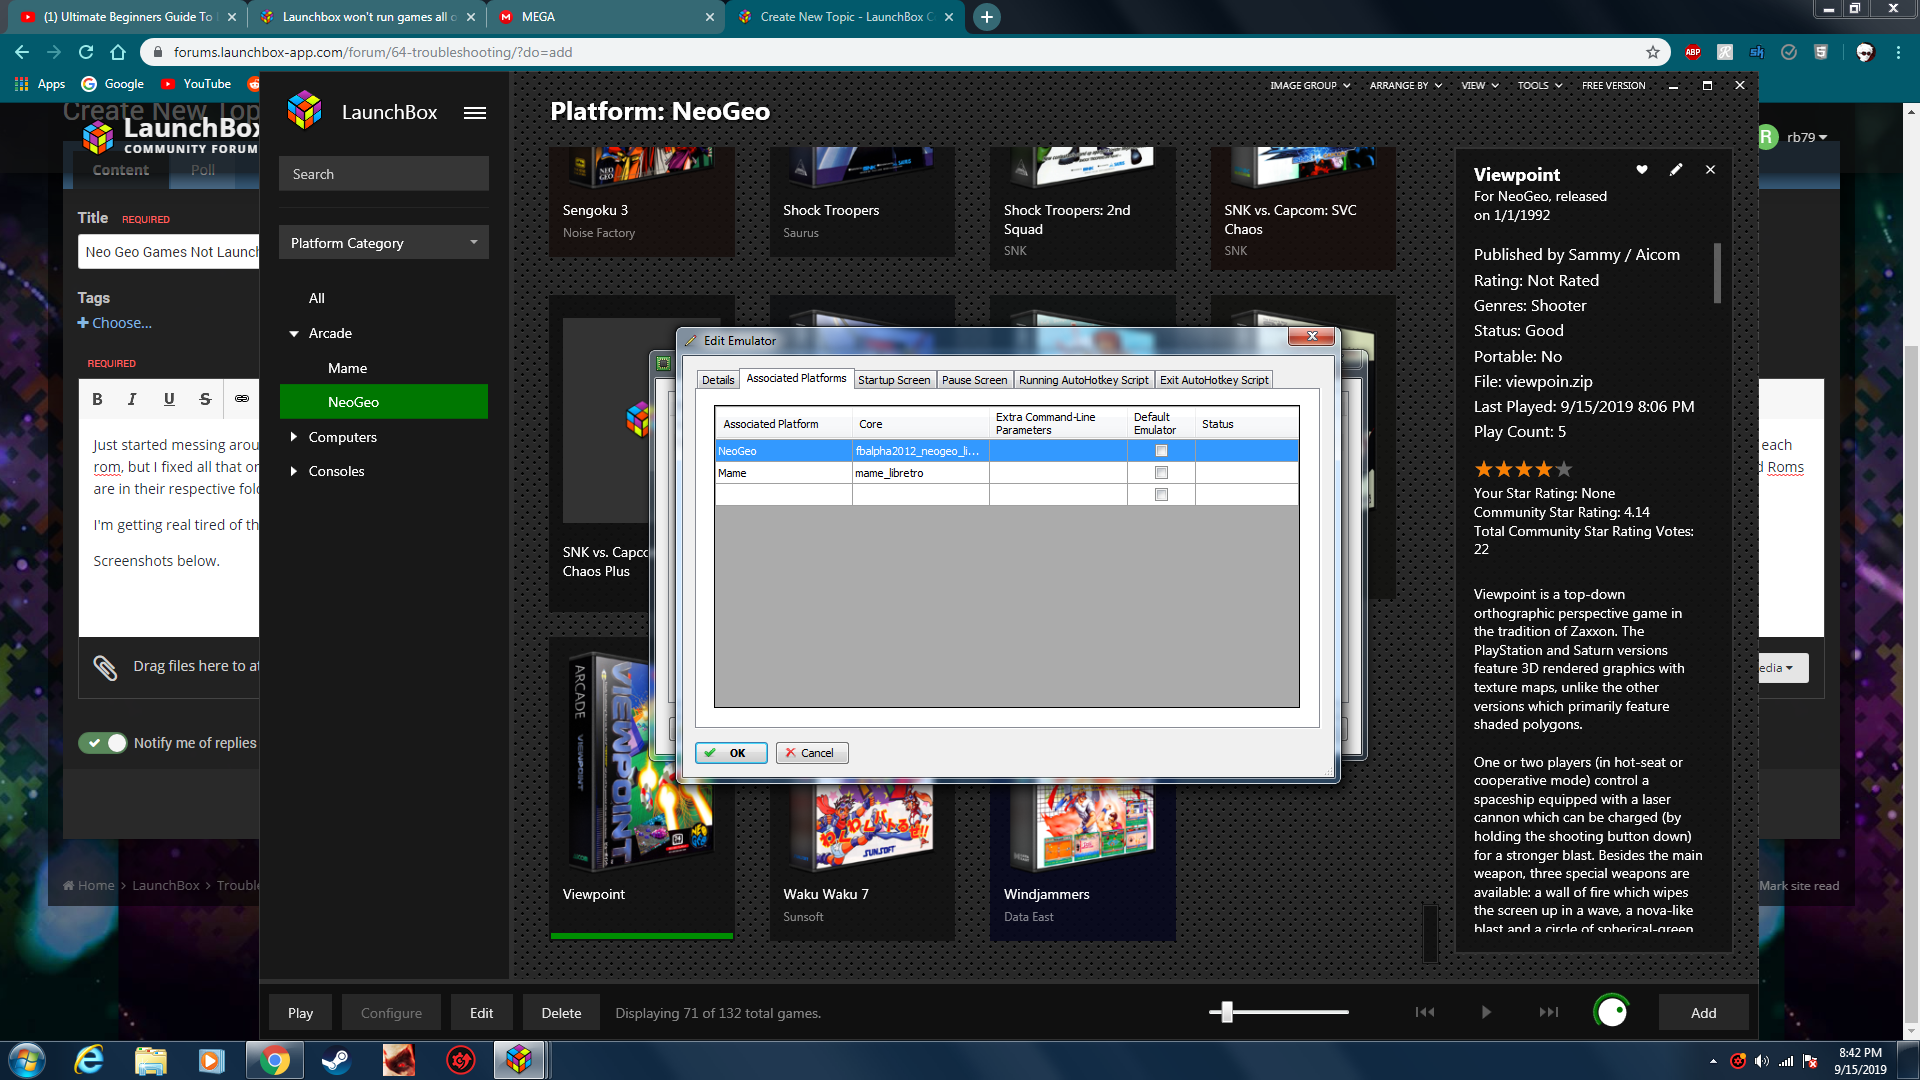Apply italic formatting in forum editor

[x=132, y=399]
